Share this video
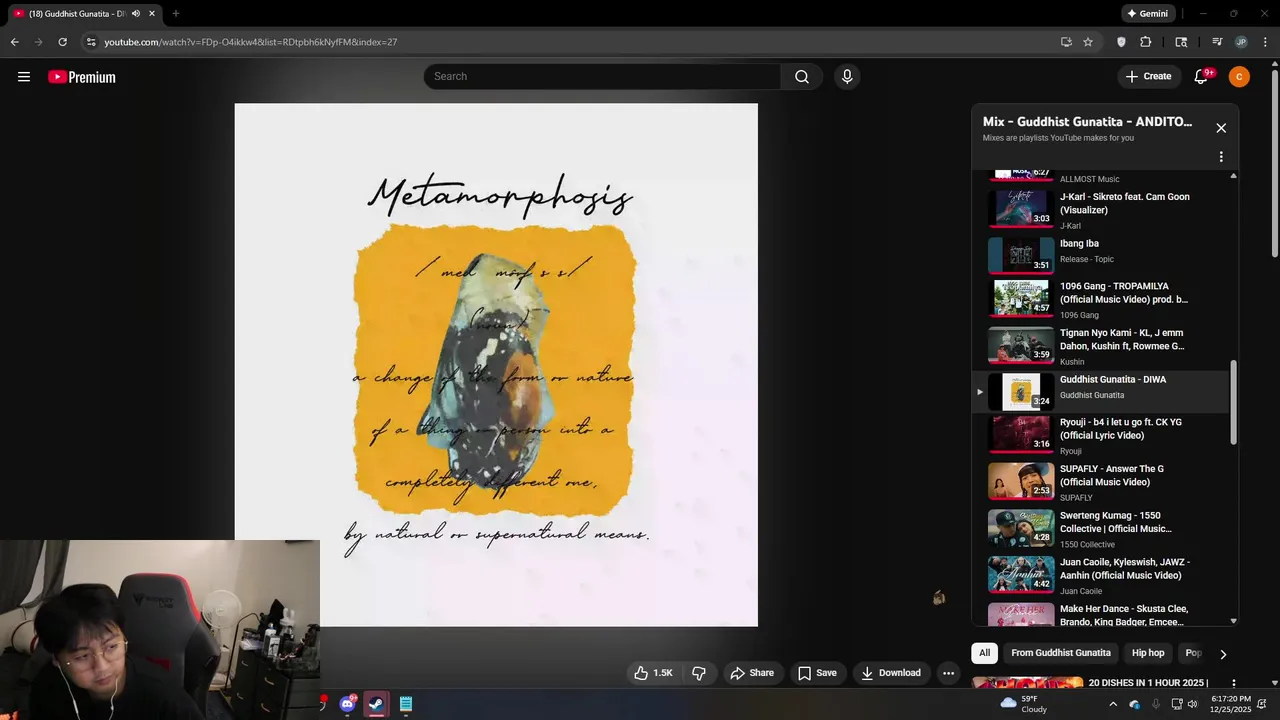Screen dimensions: 1280x720 [752, 673]
